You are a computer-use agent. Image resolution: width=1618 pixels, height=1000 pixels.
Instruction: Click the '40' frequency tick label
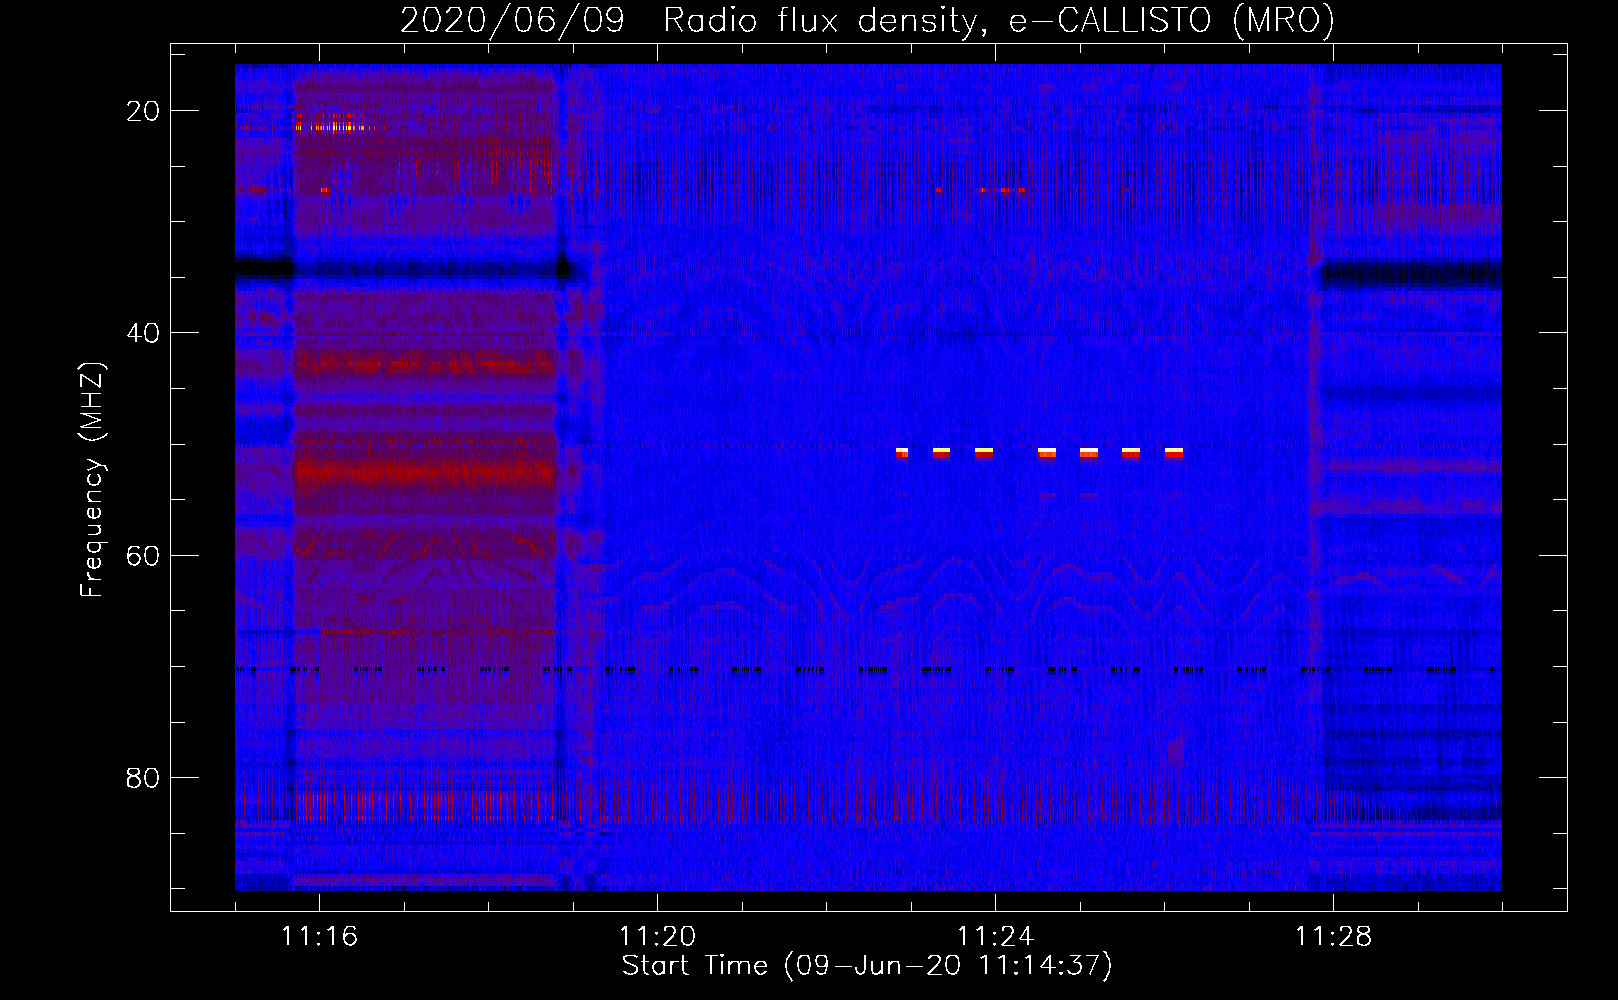143,333
